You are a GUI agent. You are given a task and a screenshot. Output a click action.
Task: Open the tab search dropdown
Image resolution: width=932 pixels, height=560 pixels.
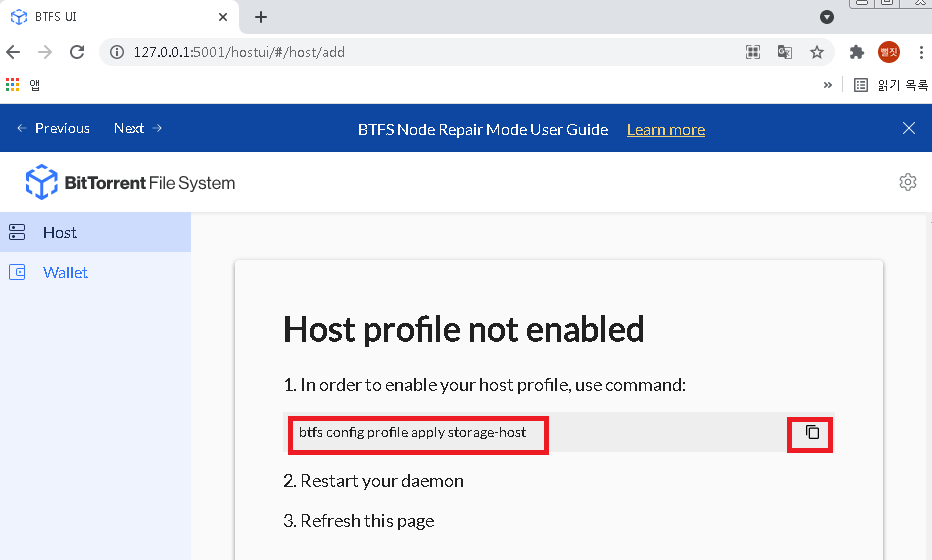tap(827, 17)
